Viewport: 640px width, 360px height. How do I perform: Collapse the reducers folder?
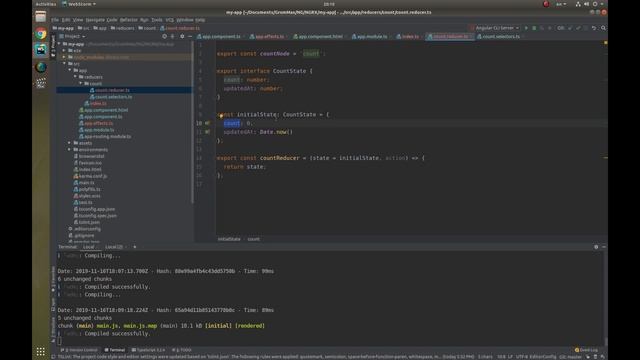coord(75,77)
